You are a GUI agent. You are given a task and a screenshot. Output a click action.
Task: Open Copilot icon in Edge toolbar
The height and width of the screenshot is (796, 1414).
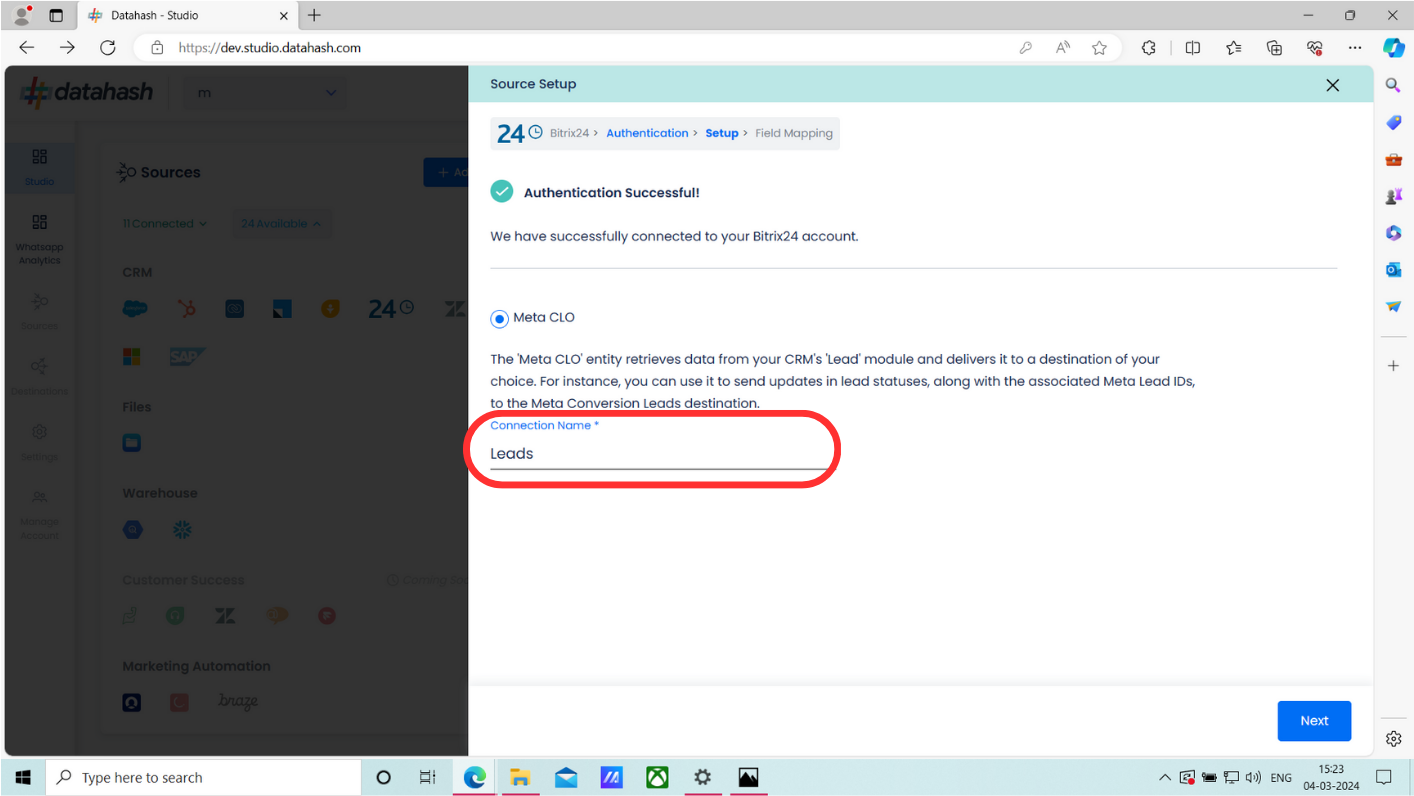tap(1393, 47)
